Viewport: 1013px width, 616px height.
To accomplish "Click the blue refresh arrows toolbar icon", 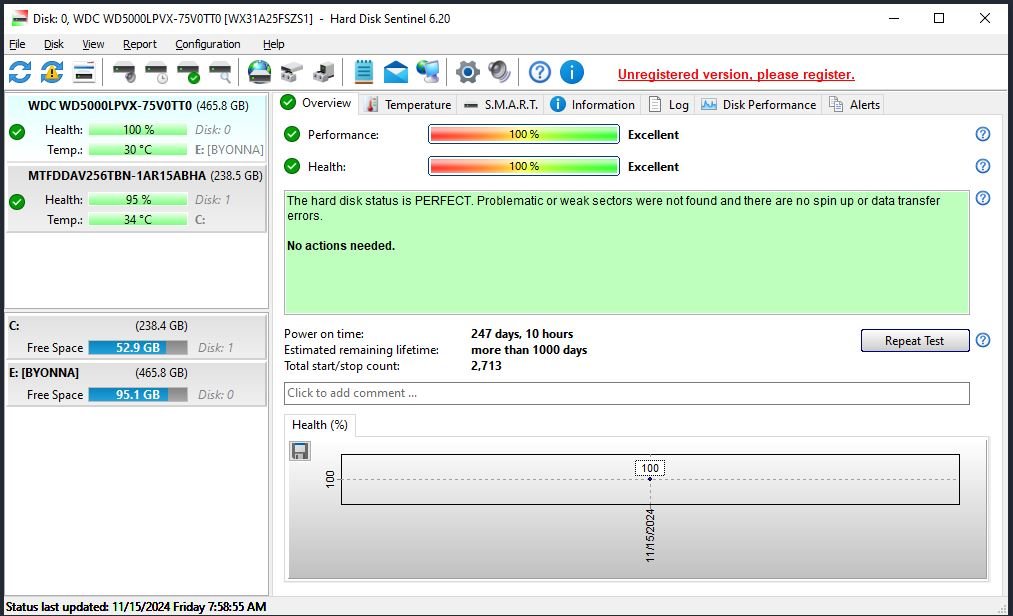I will (x=20, y=72).
